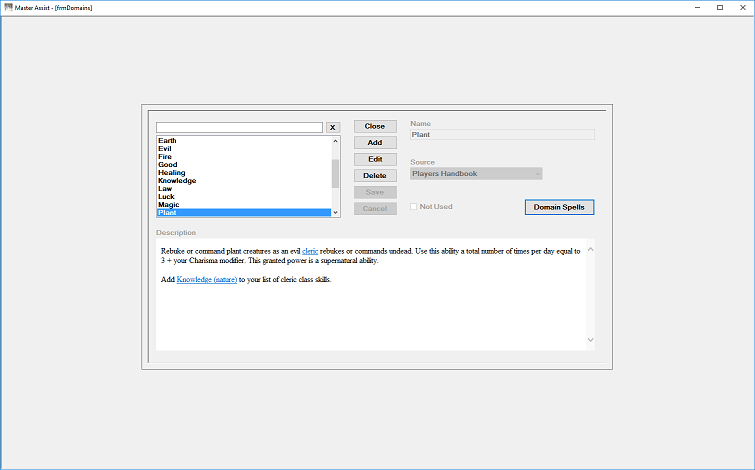The image size is (755, 470).
Task: Close the Master Assist window
Action: (742, 8)
